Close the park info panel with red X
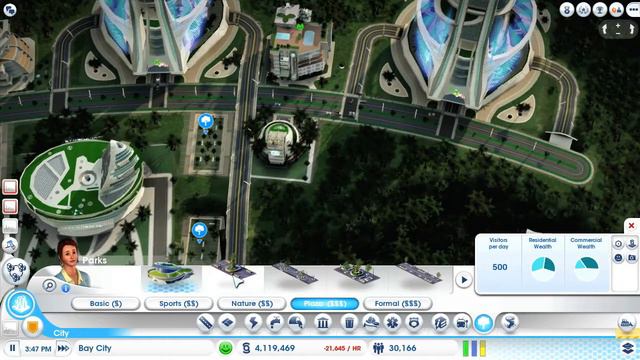640x360 pixels. [631, 226]
